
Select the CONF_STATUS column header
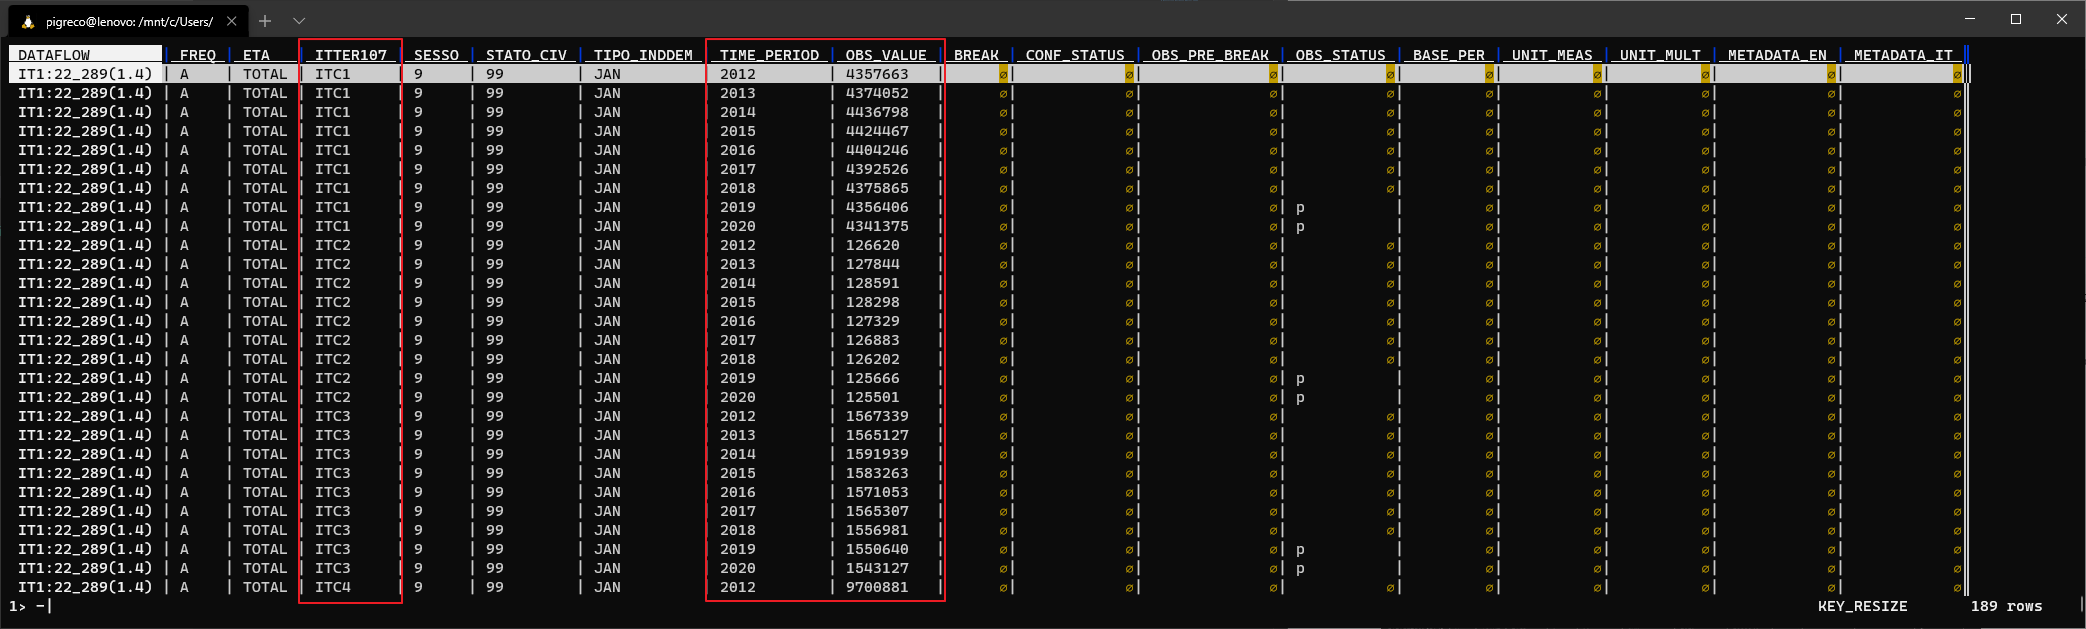tap(1074, 55)
